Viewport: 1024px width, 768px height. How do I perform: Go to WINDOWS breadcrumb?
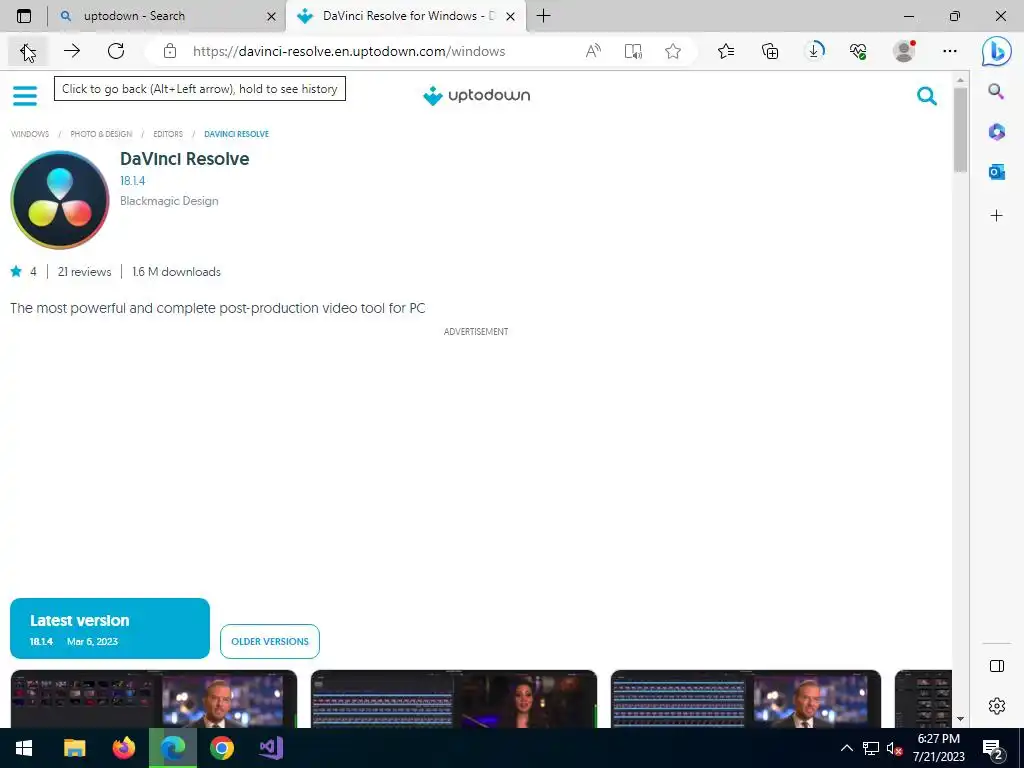point(29,134)
